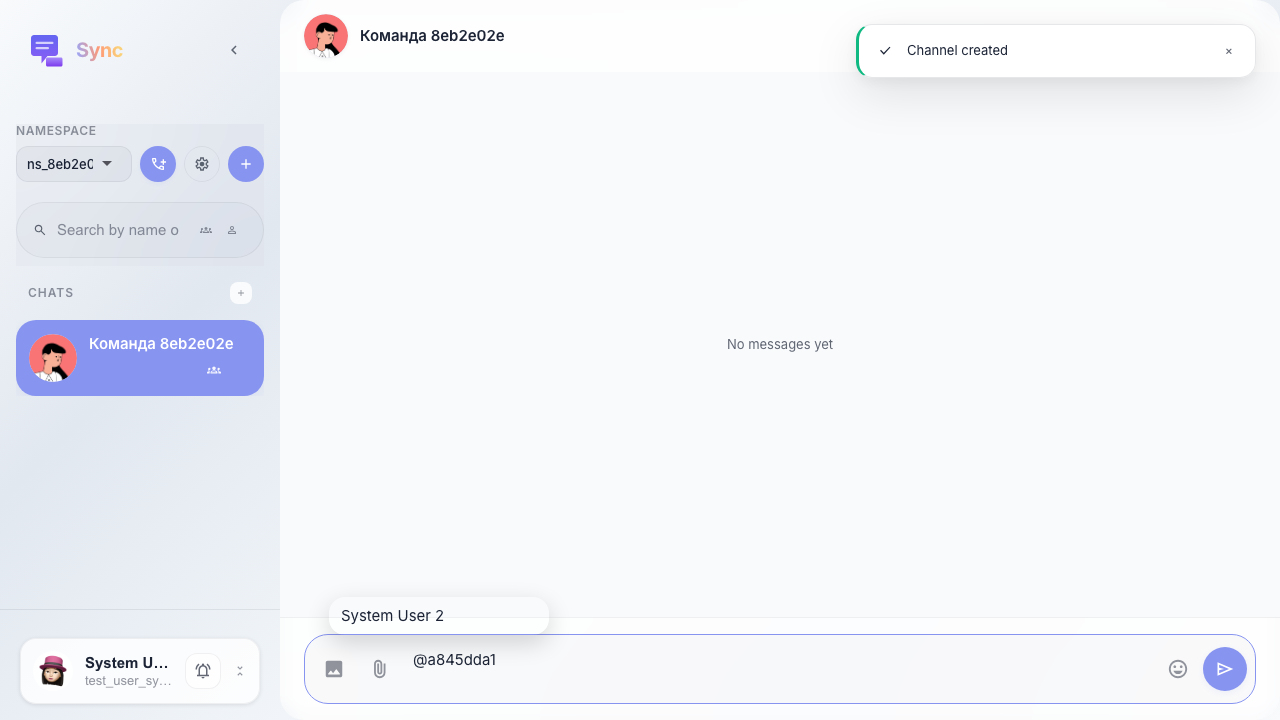Viewport: 1280px width, 720px height.
Task: Collapse the sidebar with the chevron arrow
Action: (234, 50)
